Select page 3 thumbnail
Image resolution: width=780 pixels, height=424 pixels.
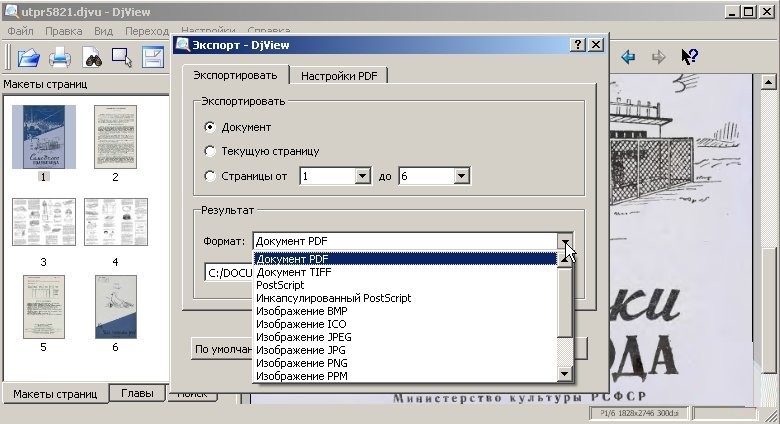point(44,222)
